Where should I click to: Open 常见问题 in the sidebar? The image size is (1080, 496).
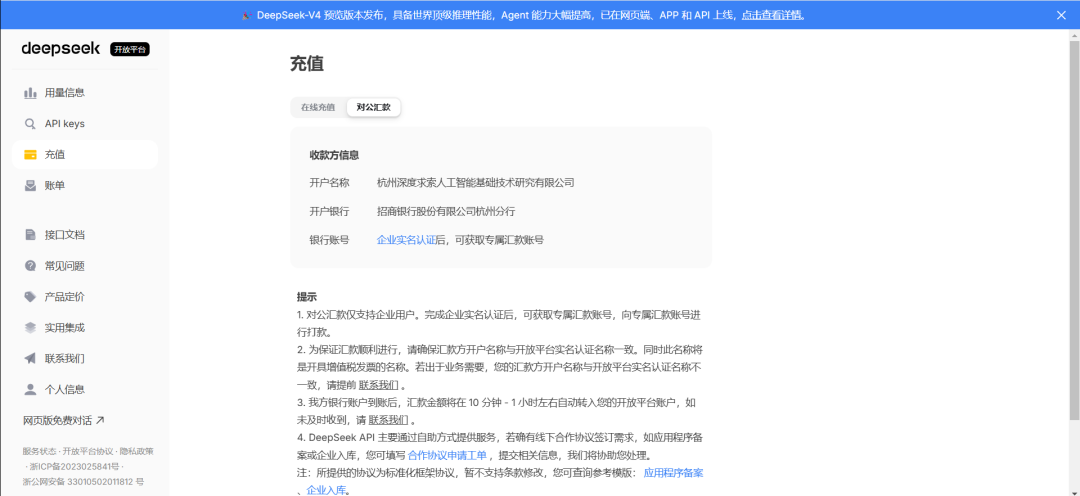85,266
